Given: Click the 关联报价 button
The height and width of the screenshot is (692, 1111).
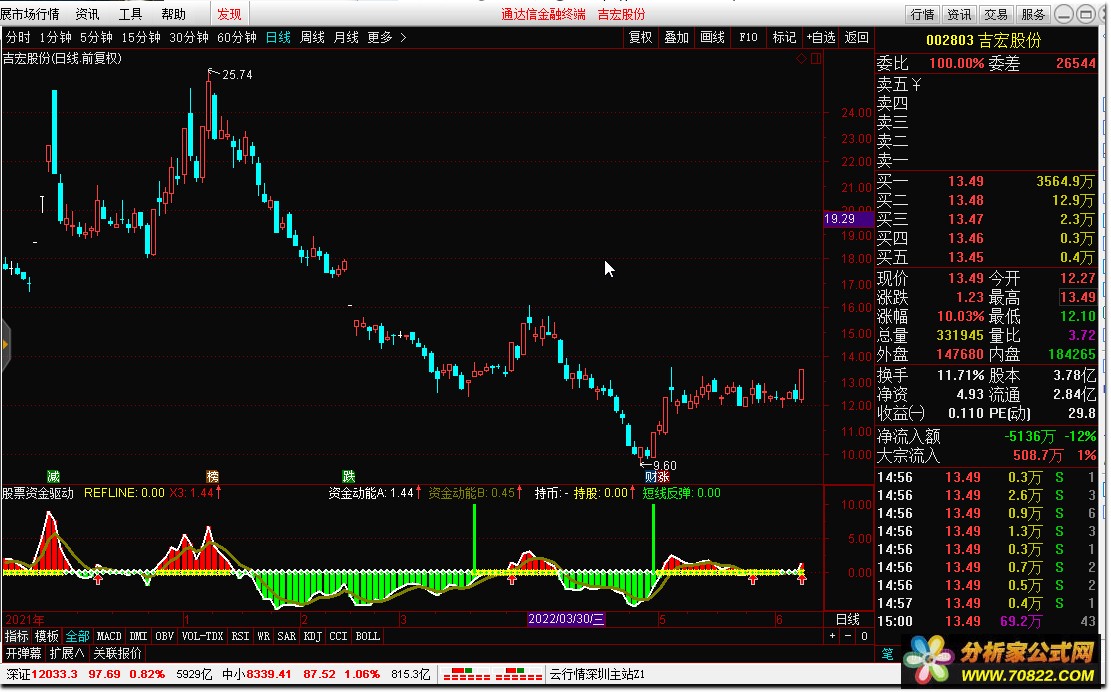Looking at the screenshot, I should click(118, 653).
